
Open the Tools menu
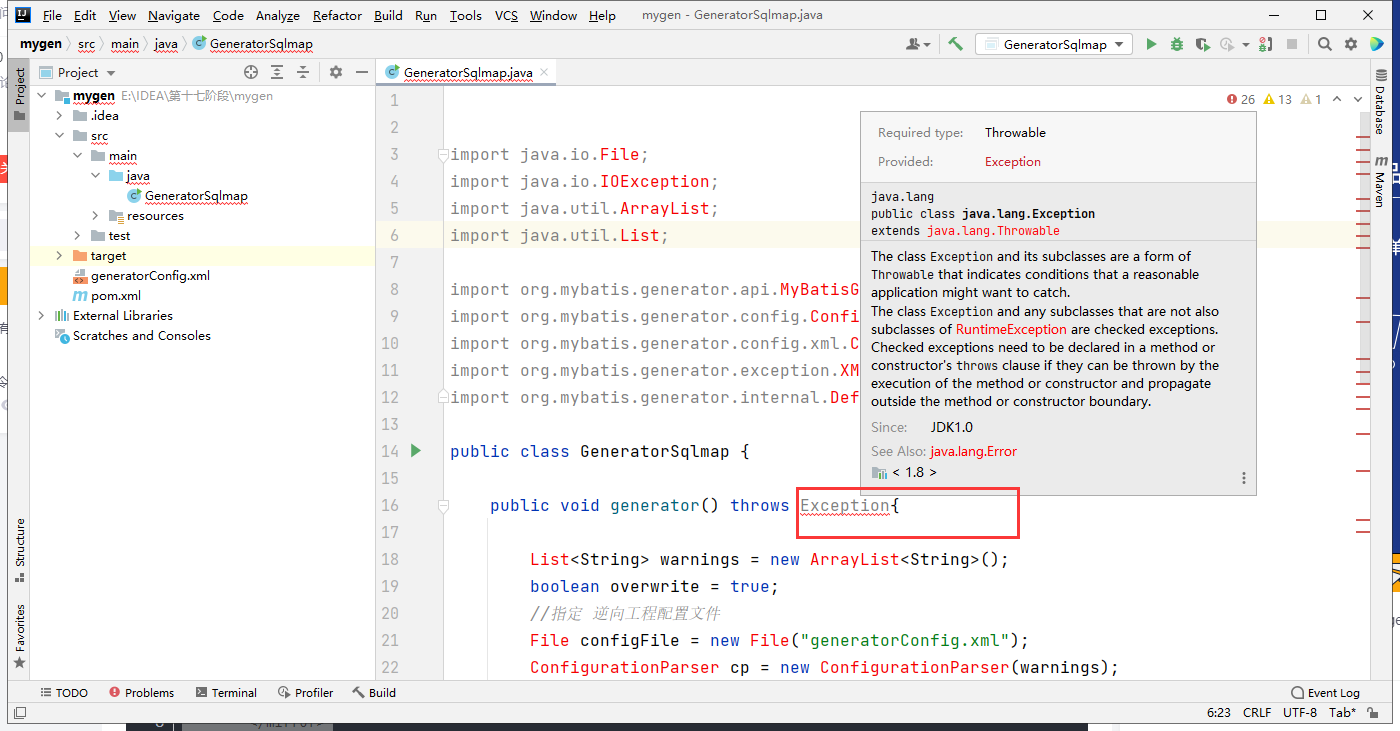465,15
